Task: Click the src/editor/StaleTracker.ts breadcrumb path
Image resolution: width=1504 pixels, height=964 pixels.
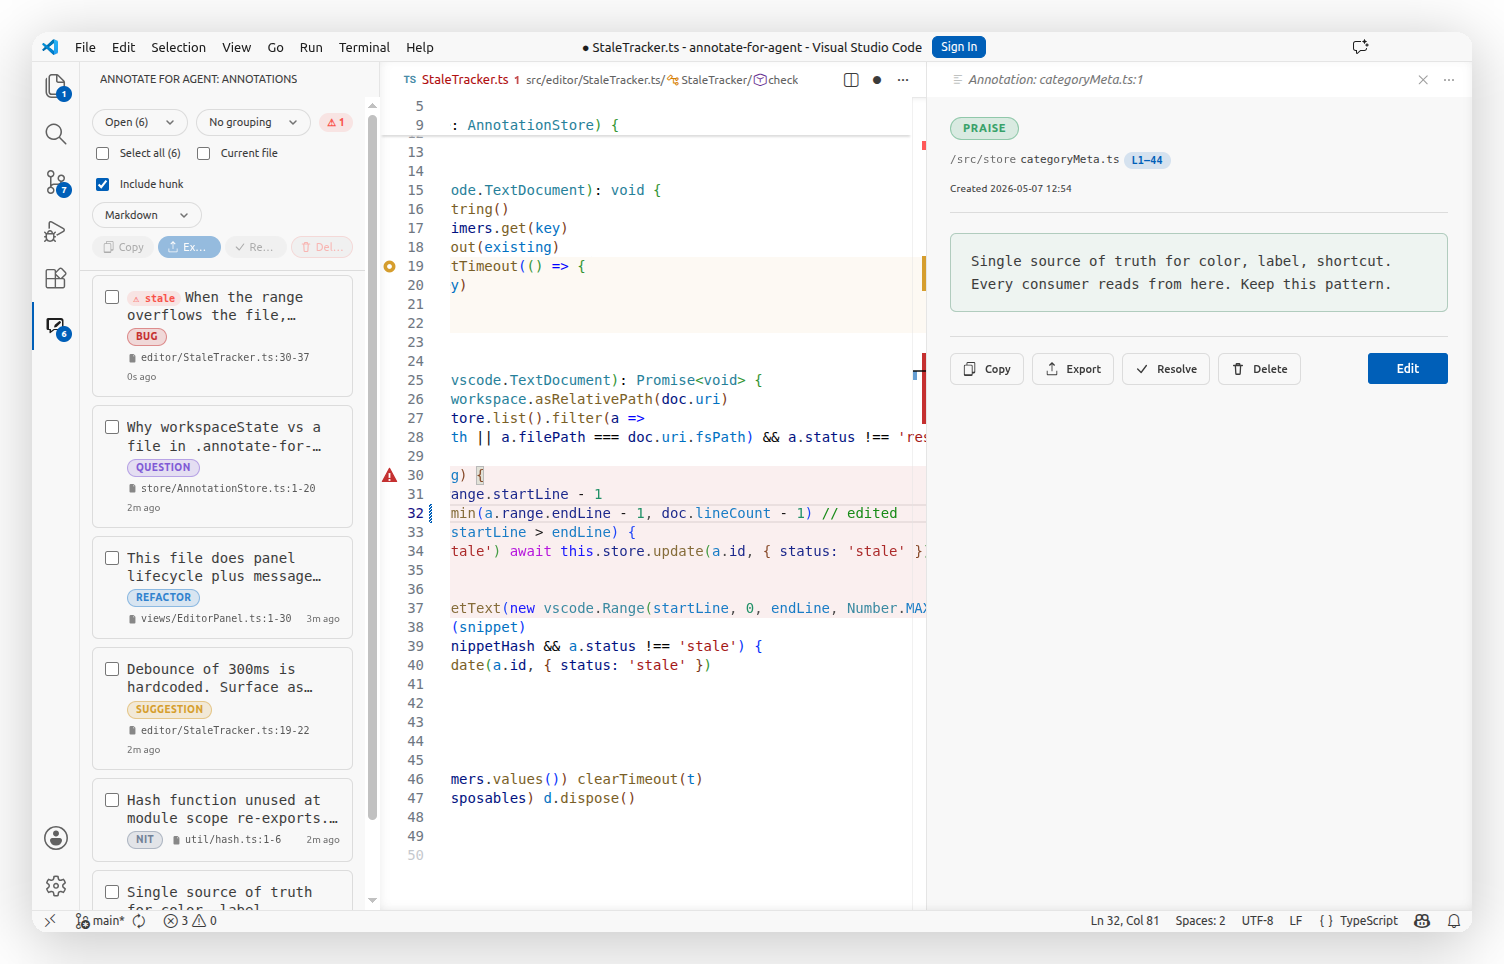Action: point(594,80)
